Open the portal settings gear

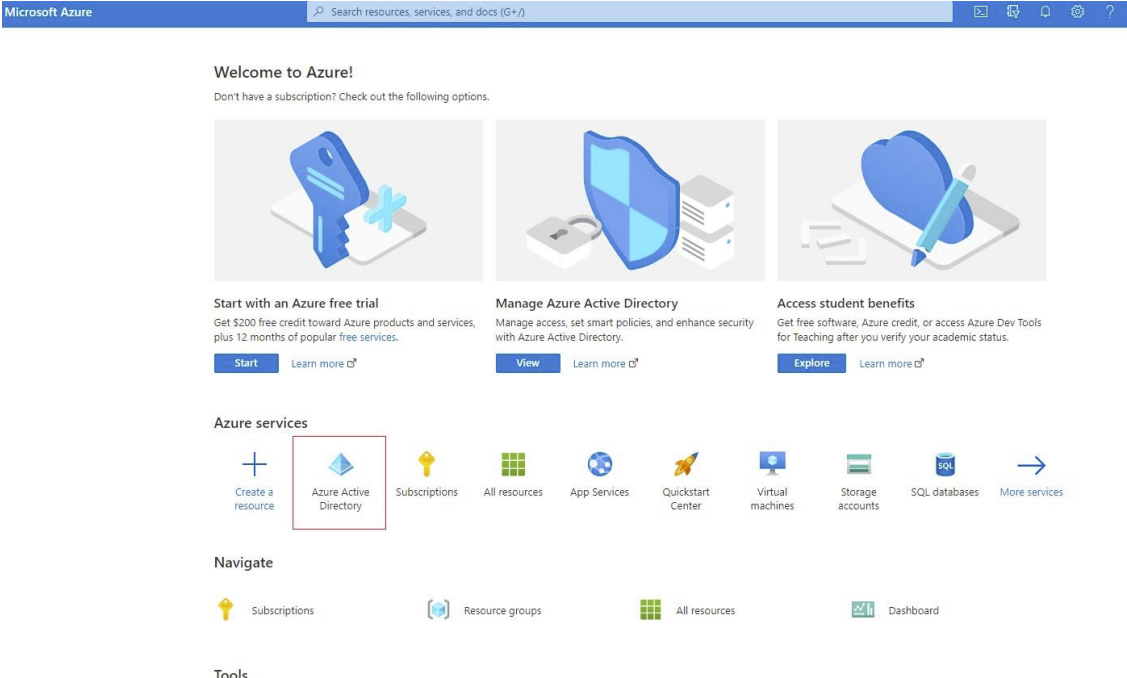pos(1077,12)
